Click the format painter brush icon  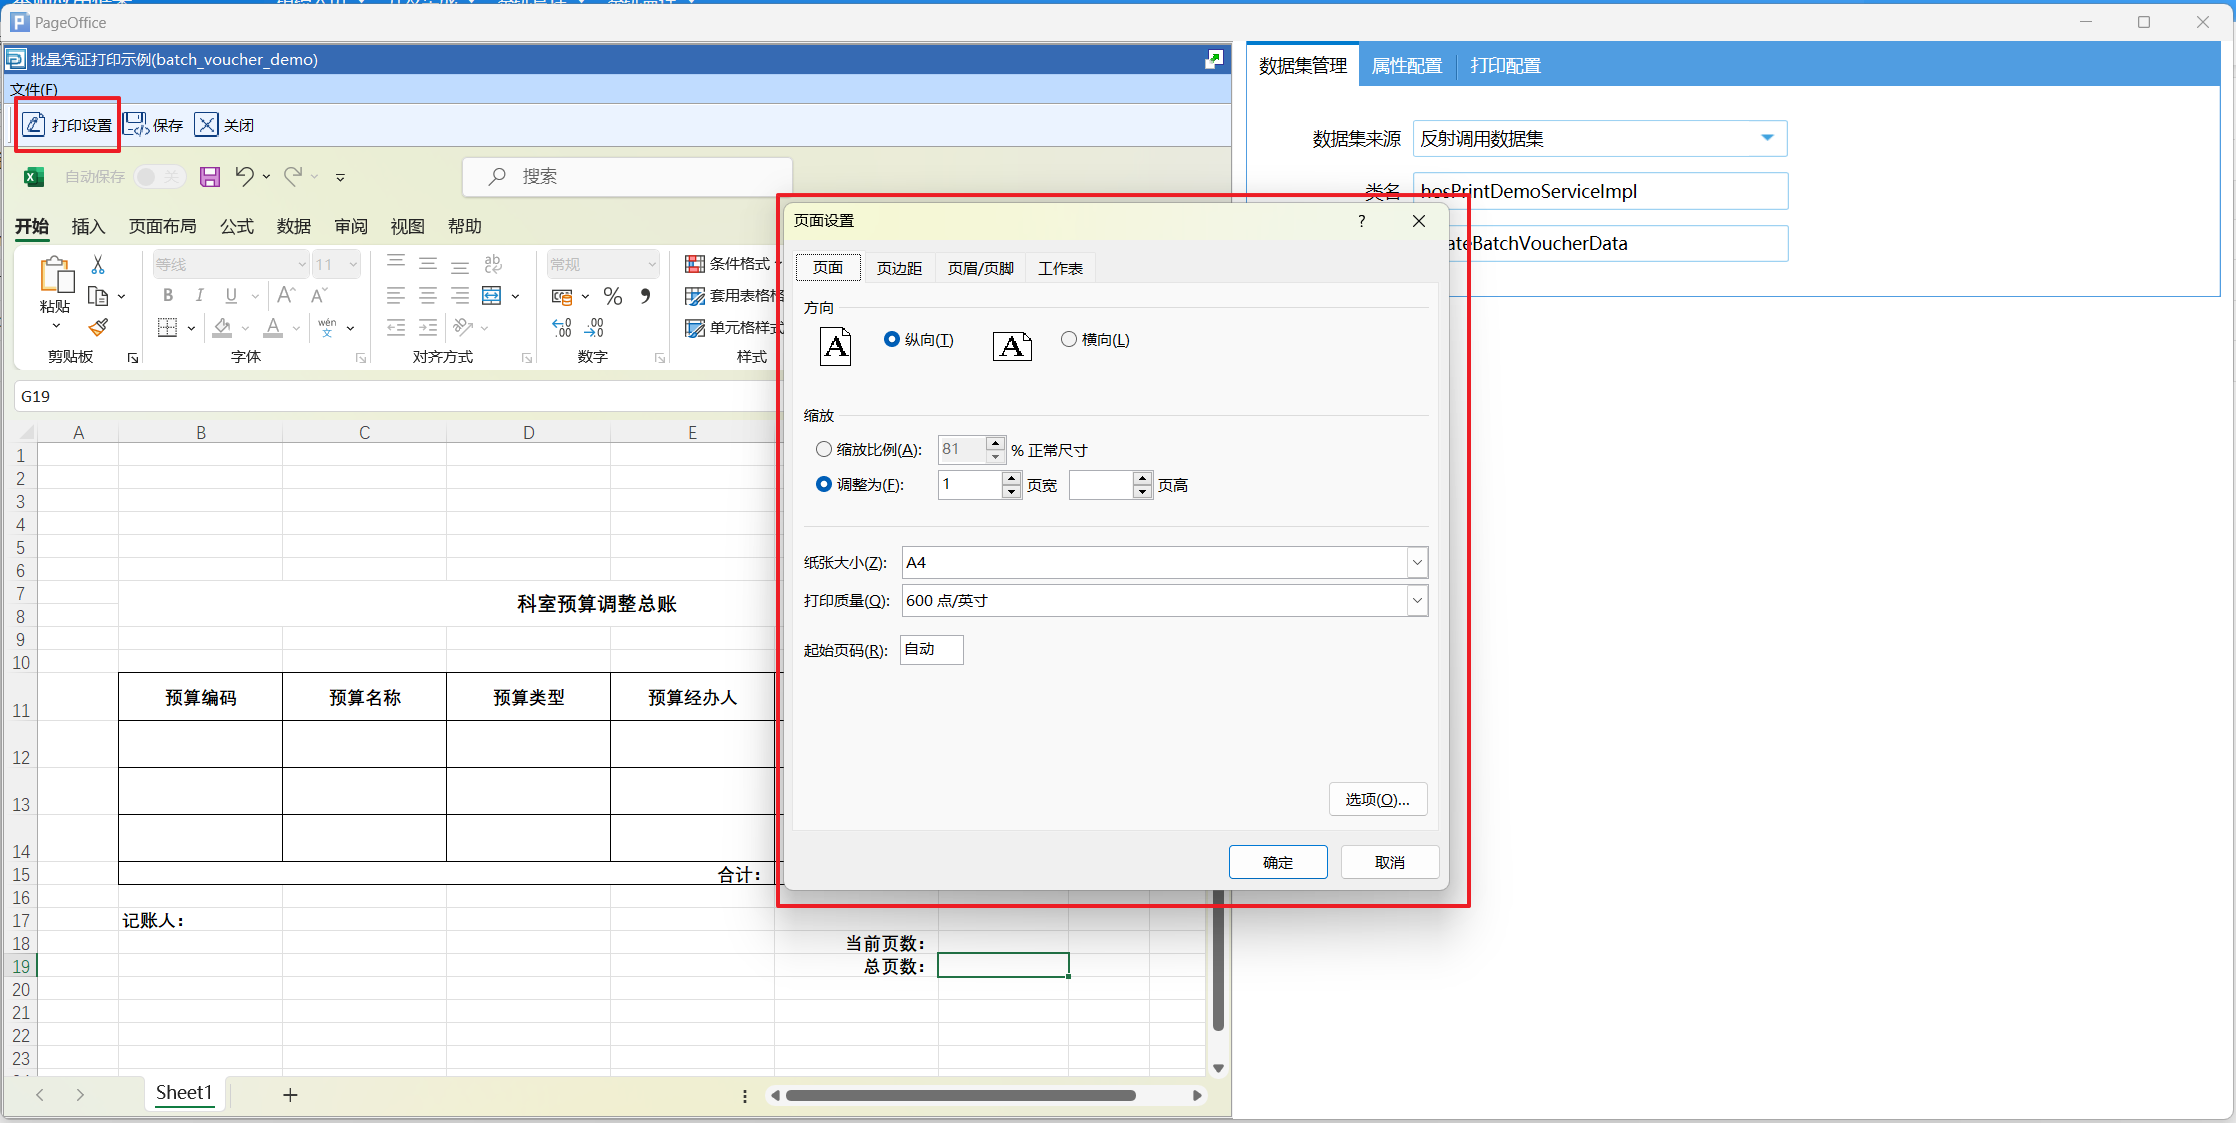pyautogui.click(x=98, y=328)
